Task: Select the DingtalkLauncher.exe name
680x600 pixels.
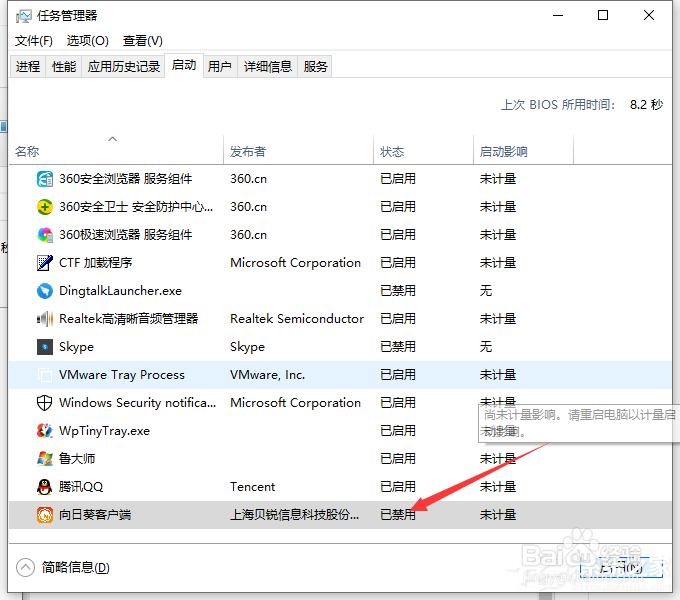Action: coord(120,290)
